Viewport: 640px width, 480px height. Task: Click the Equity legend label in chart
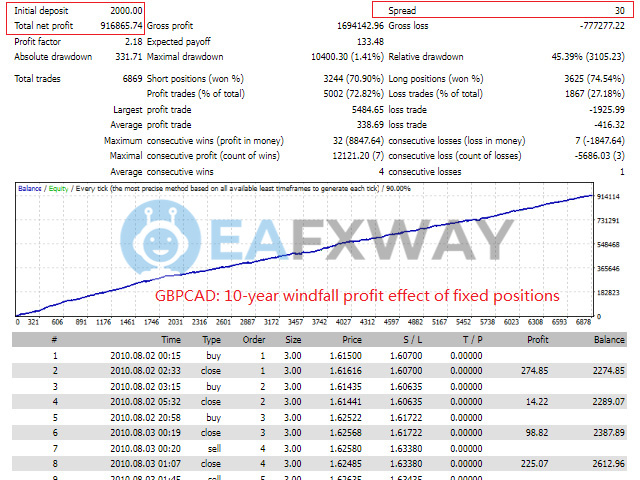(x=58, y=189)
